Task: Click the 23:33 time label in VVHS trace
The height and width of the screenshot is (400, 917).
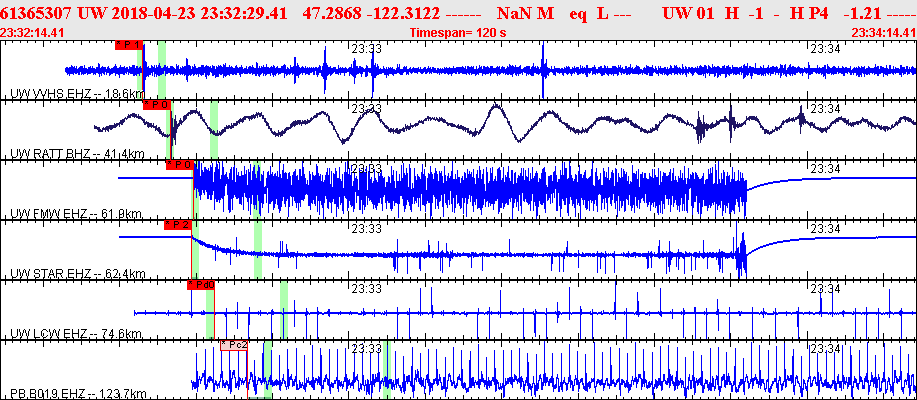Action: tap(366, 49)
